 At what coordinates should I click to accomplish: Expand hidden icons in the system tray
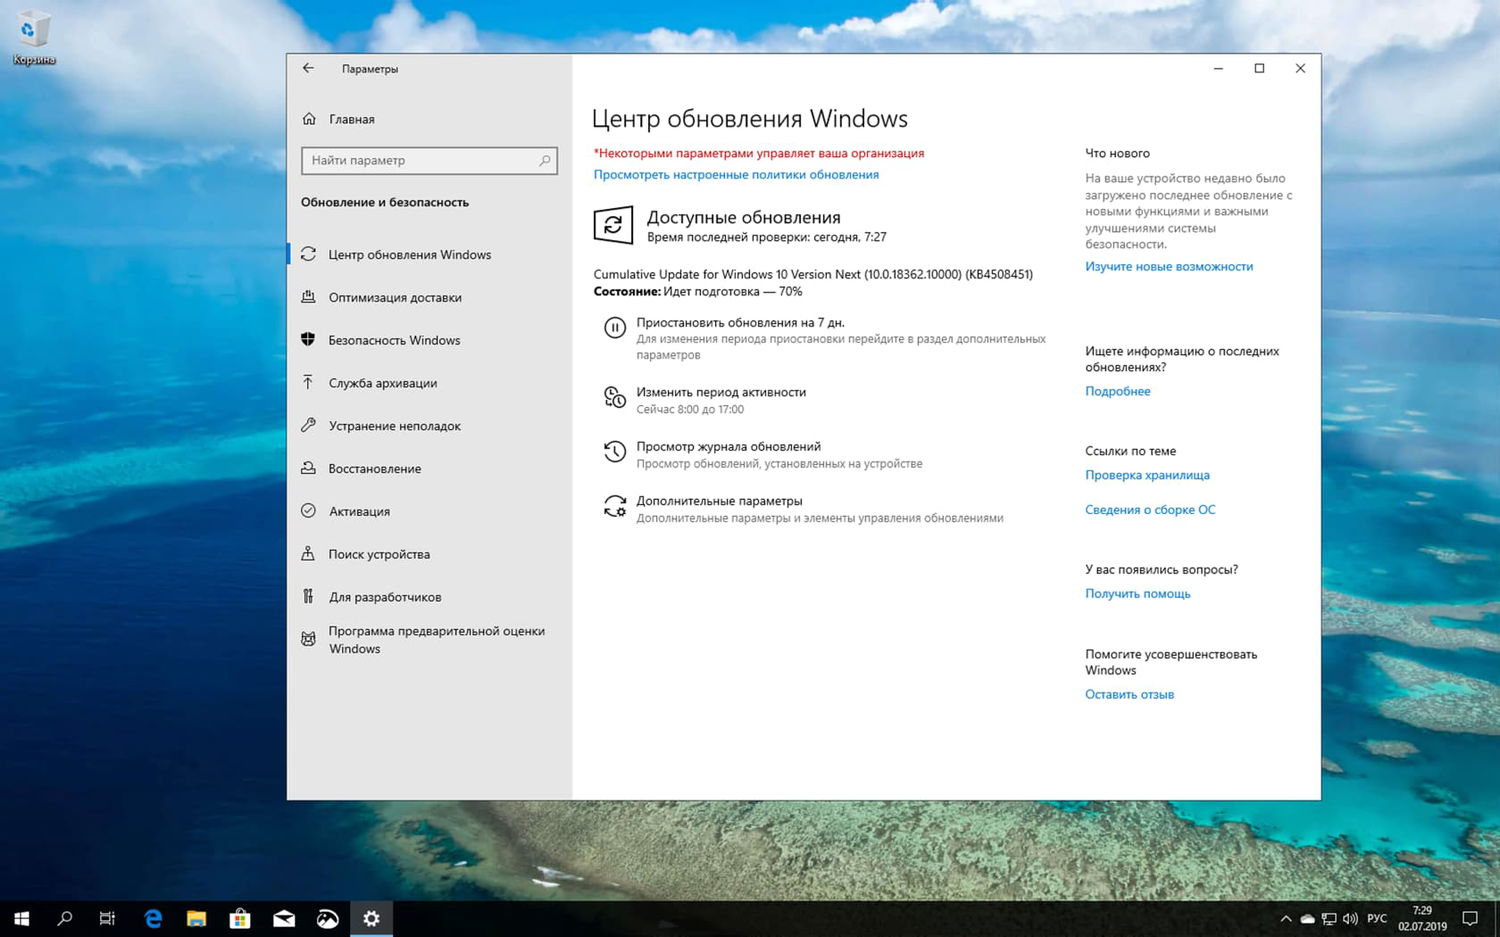tap(1285, 917)
